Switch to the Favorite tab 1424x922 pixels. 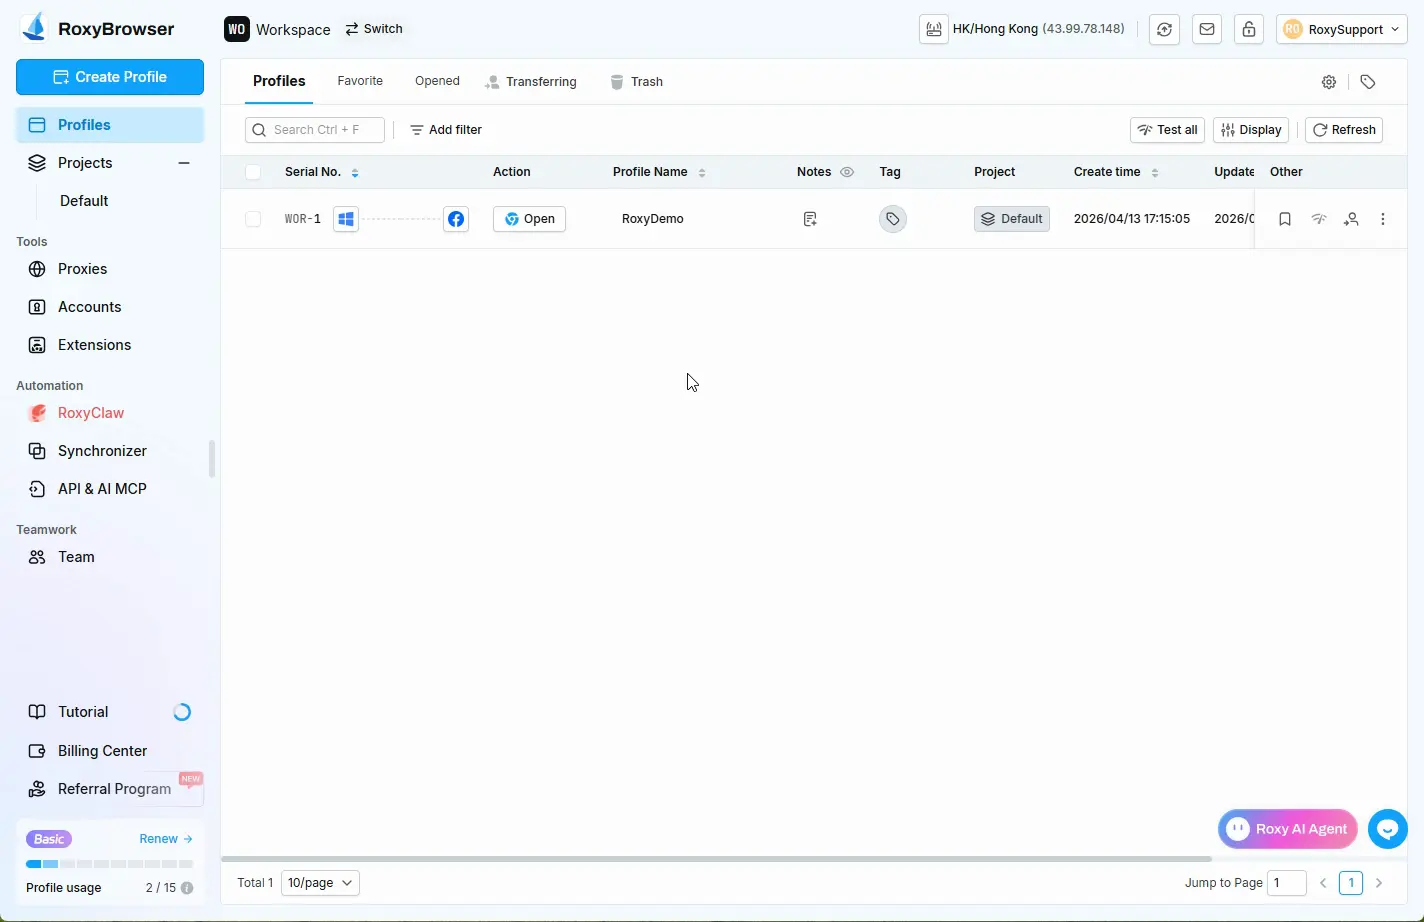point(360,81)
